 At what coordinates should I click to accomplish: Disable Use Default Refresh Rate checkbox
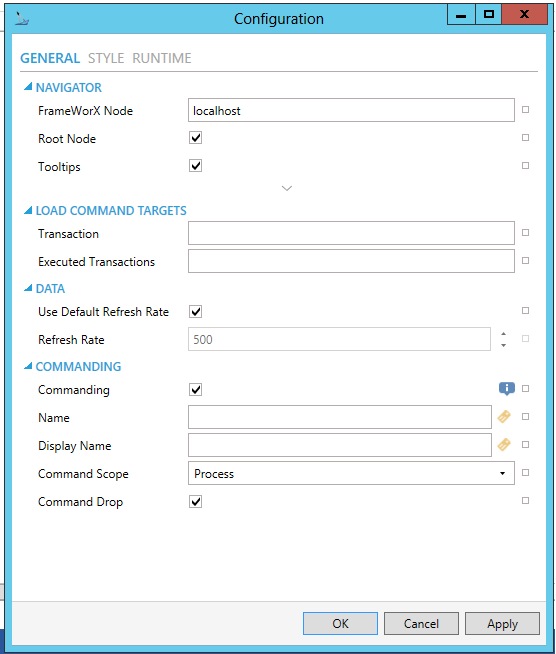tap(195, 312)
